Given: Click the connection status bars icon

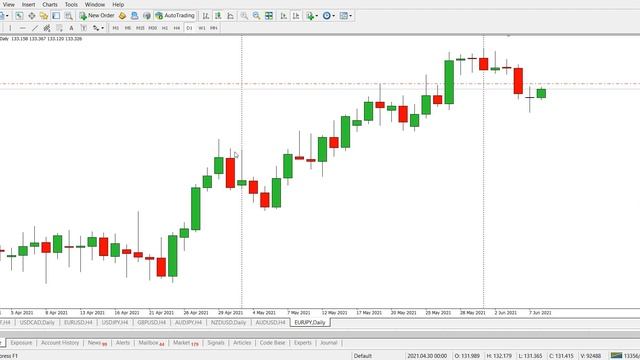Looking at the screenshot, I should pyautogui.click(x=616, y=356).
